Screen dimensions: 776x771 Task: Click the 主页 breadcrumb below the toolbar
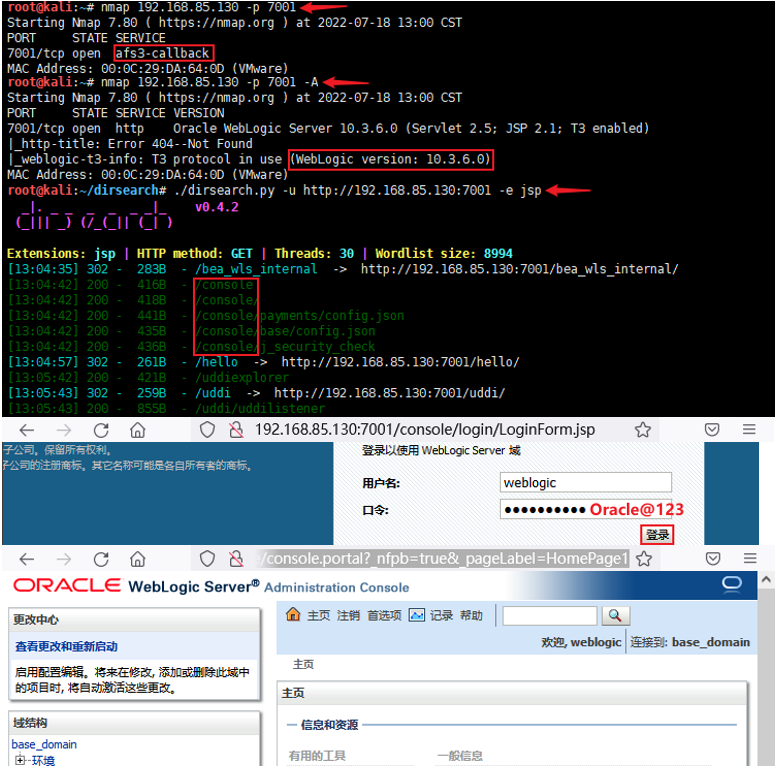(303, 664)
